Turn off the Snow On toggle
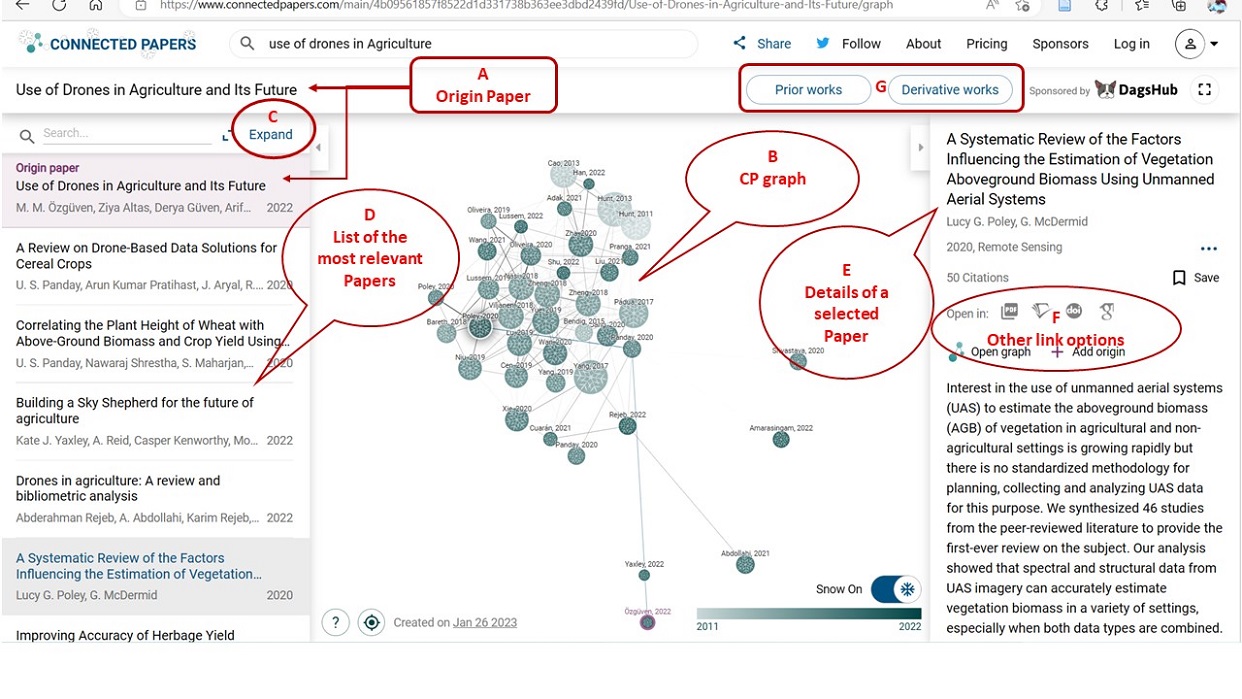This screenshot has height=699, width=1242. [x=895, y=589]
